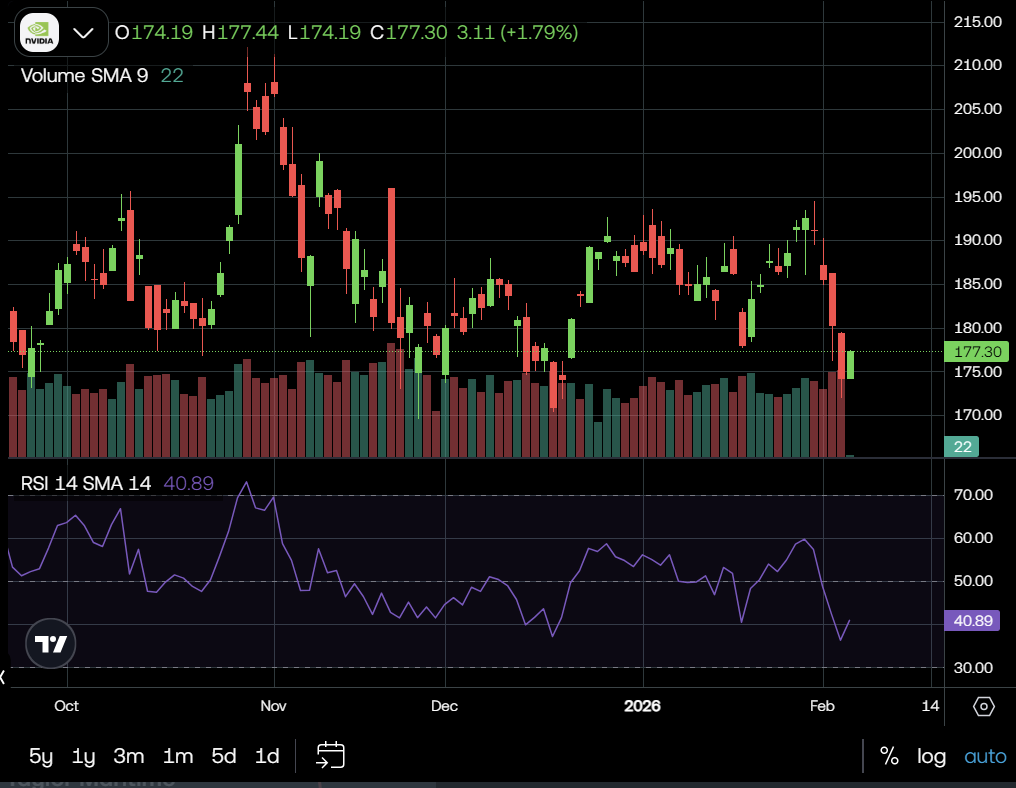
Task: Toggle log scale mode
Action: point(931,756)
